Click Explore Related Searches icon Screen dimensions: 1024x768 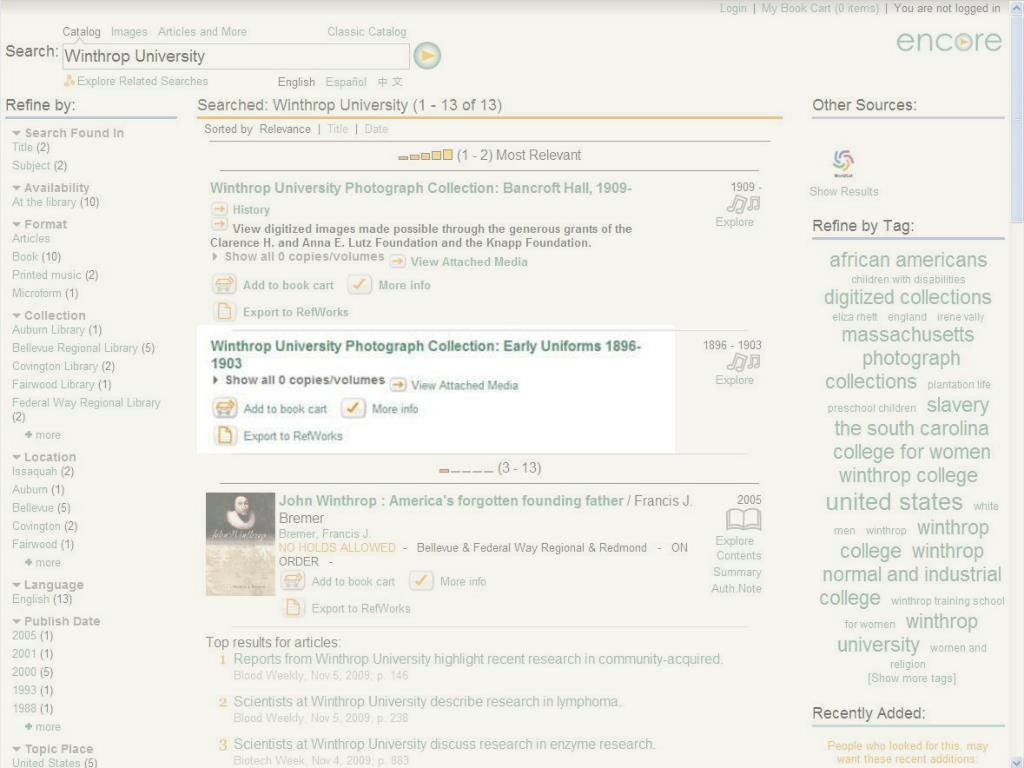69,81
